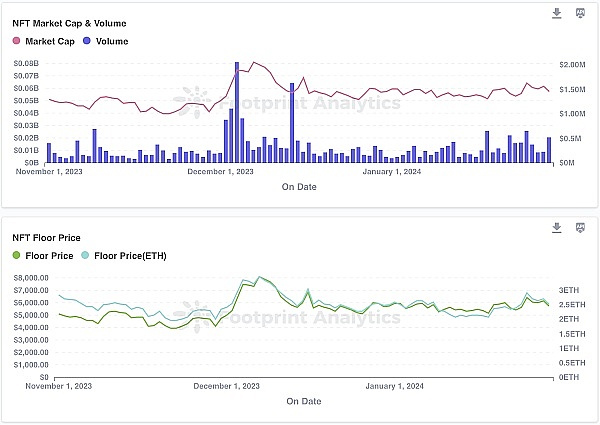Open API option for Market Cap chart

[581, 13]
